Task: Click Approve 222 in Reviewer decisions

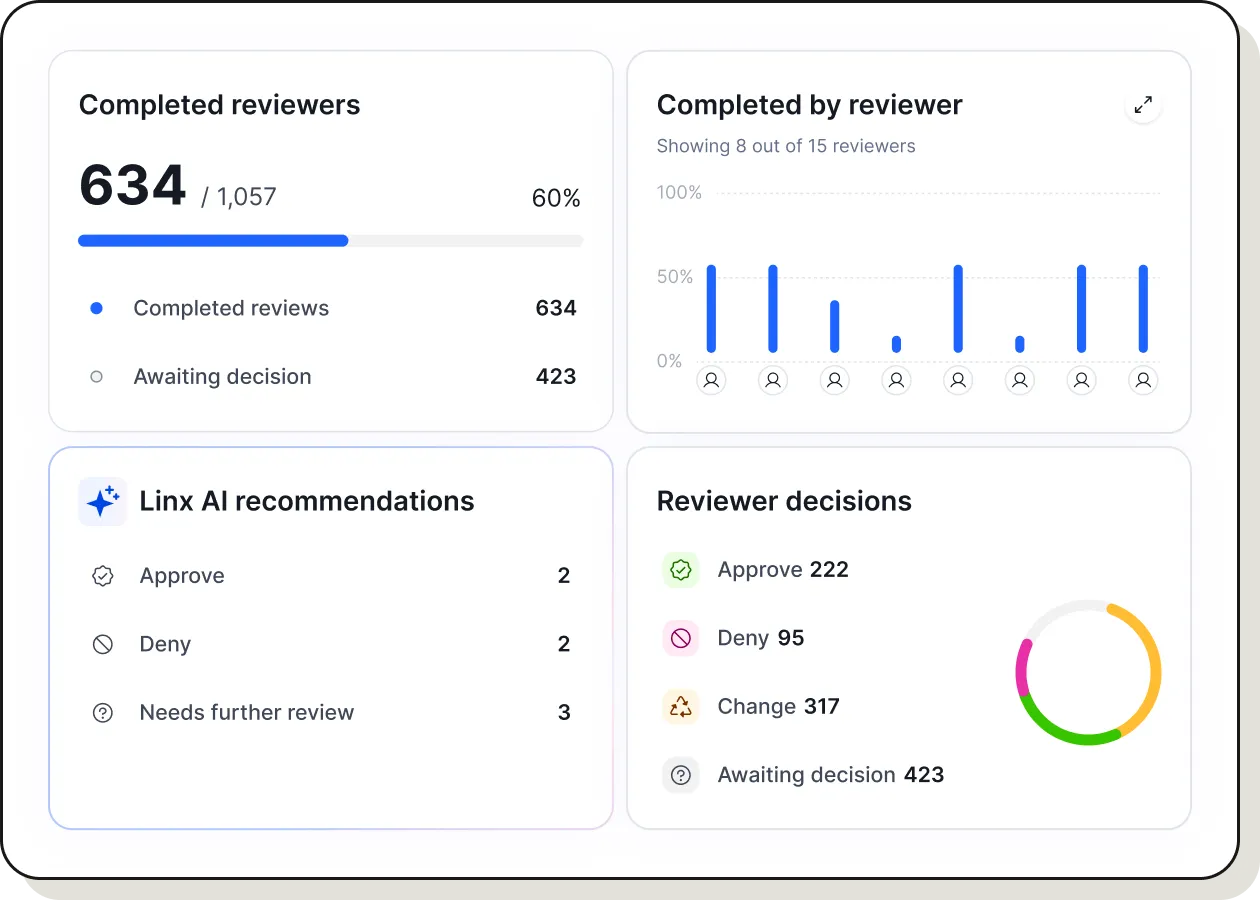Action: pos(783,570)
